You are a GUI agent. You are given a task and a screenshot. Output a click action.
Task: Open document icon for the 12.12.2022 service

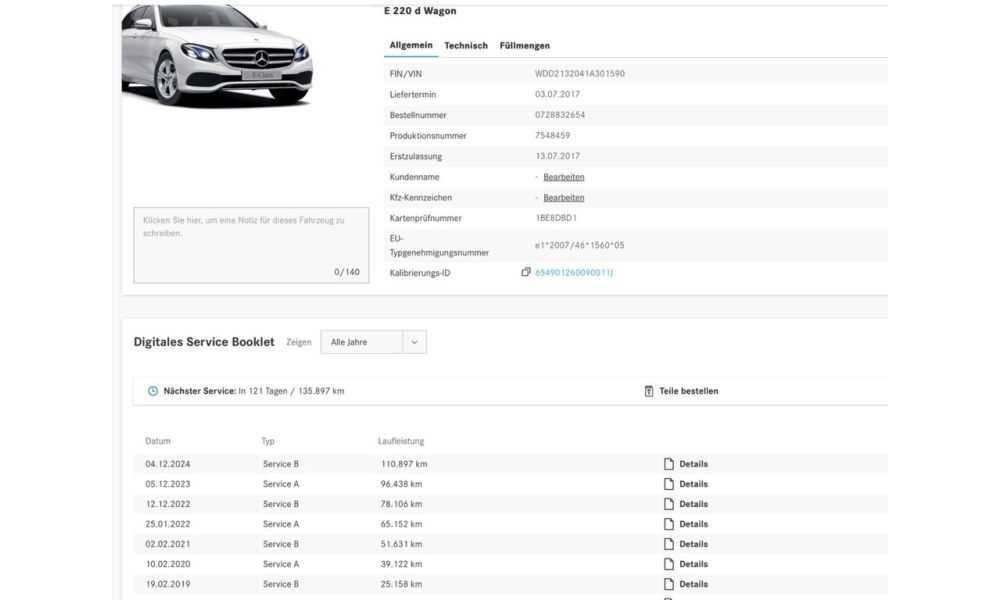click(x=668, y=504)
